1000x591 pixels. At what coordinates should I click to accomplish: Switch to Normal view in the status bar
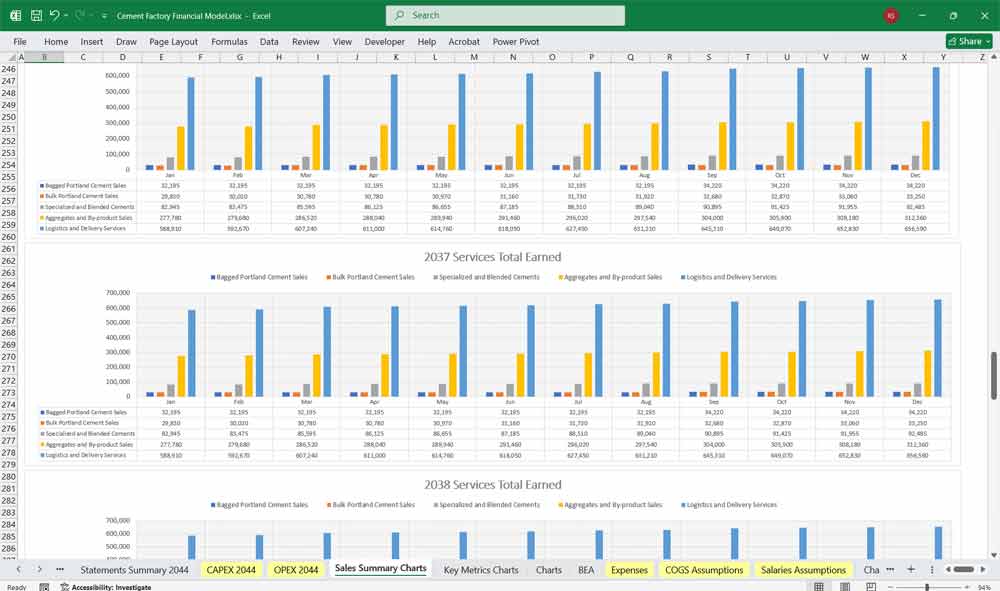pyautogui.click(x=820, y=584)
